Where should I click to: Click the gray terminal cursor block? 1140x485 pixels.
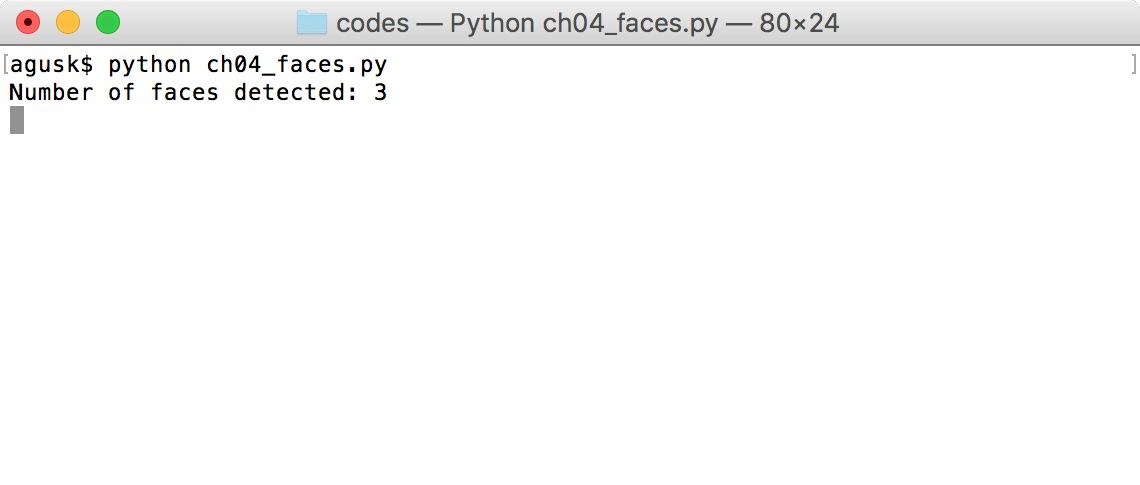pyautogui.click(x=17, y=120)
